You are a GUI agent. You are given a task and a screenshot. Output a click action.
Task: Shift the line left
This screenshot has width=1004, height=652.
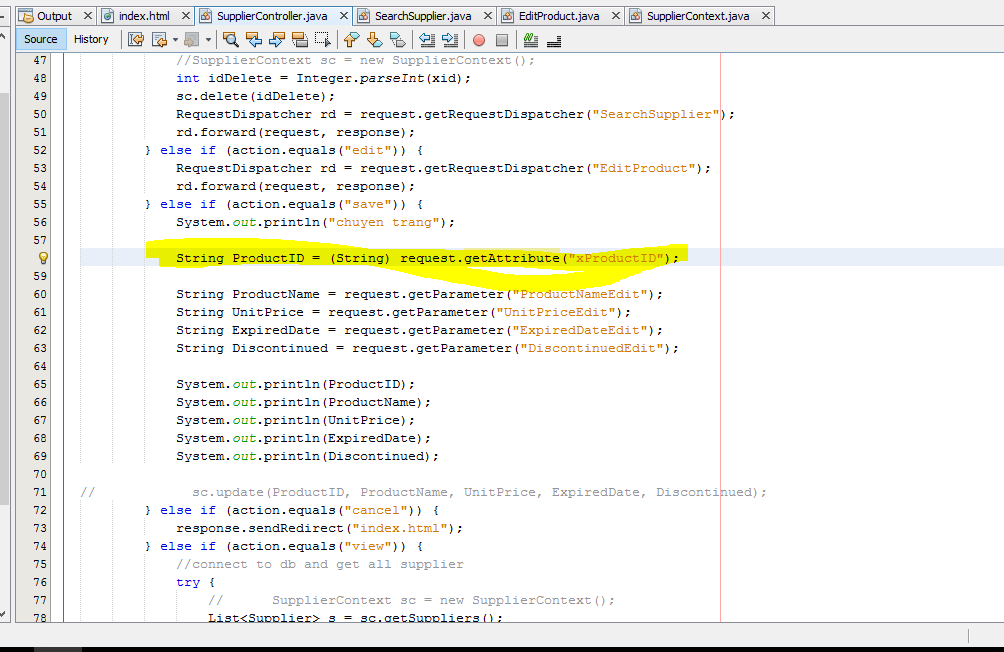tap(427, 40)
